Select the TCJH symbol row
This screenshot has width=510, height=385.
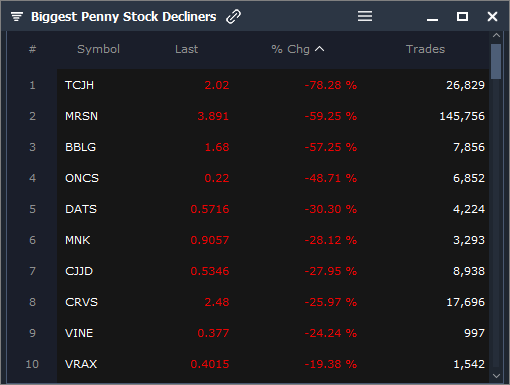coord(273,85)
